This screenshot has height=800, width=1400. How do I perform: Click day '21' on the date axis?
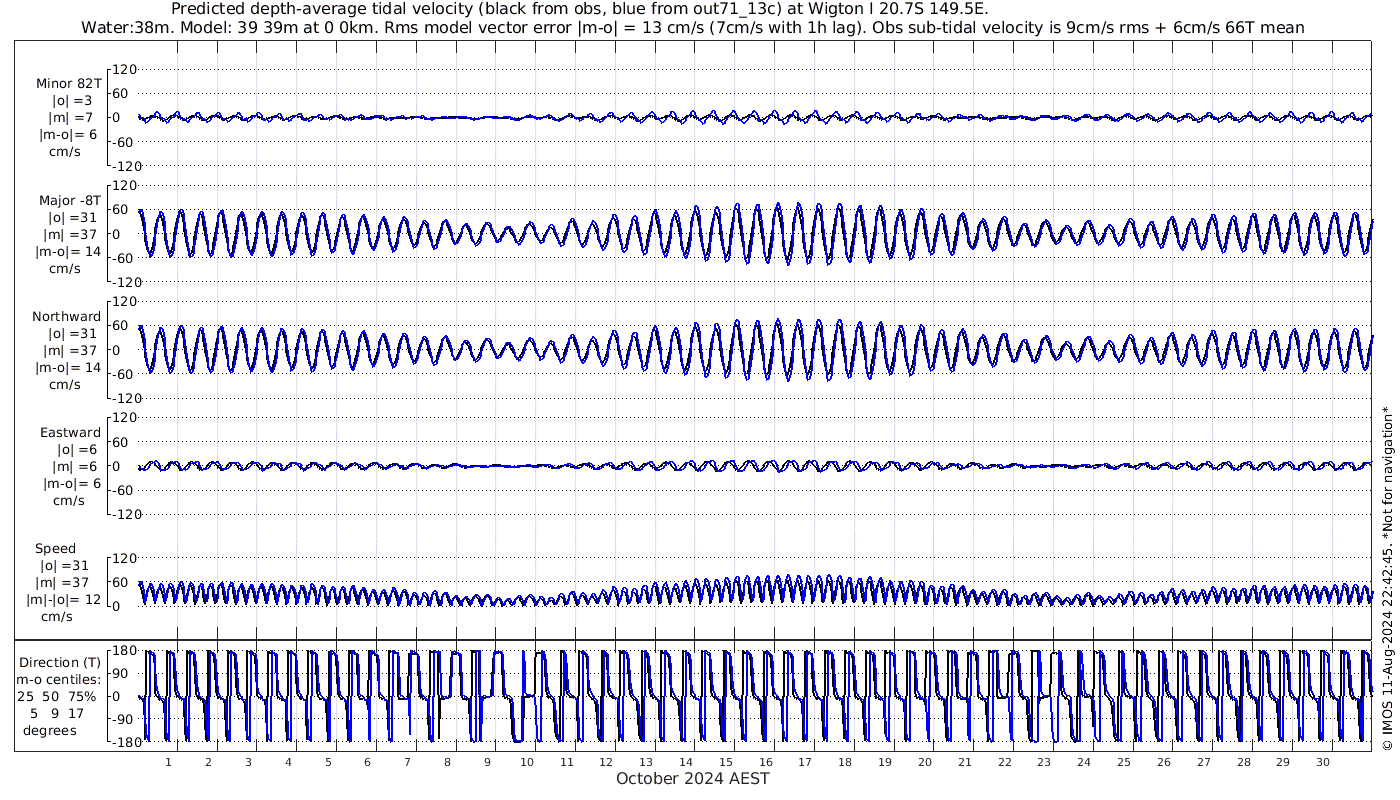point(965,762)
